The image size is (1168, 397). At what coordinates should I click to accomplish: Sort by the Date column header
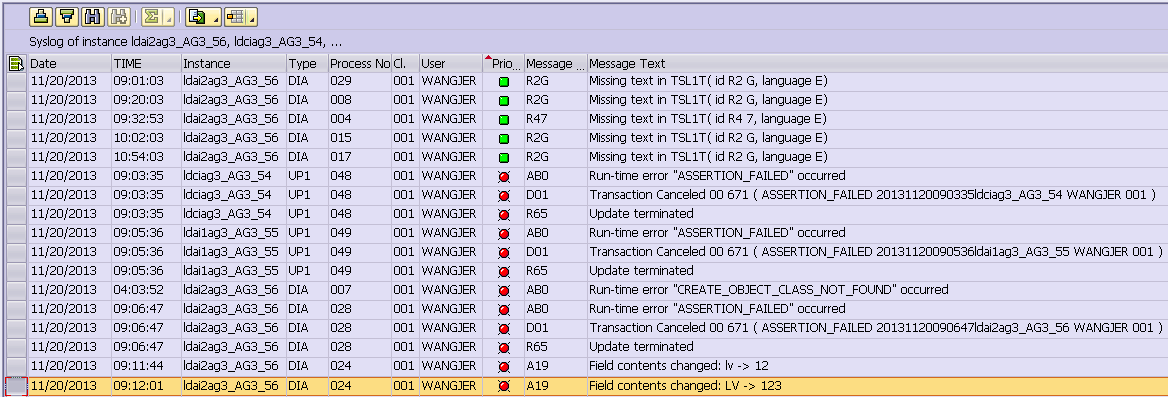70,64
